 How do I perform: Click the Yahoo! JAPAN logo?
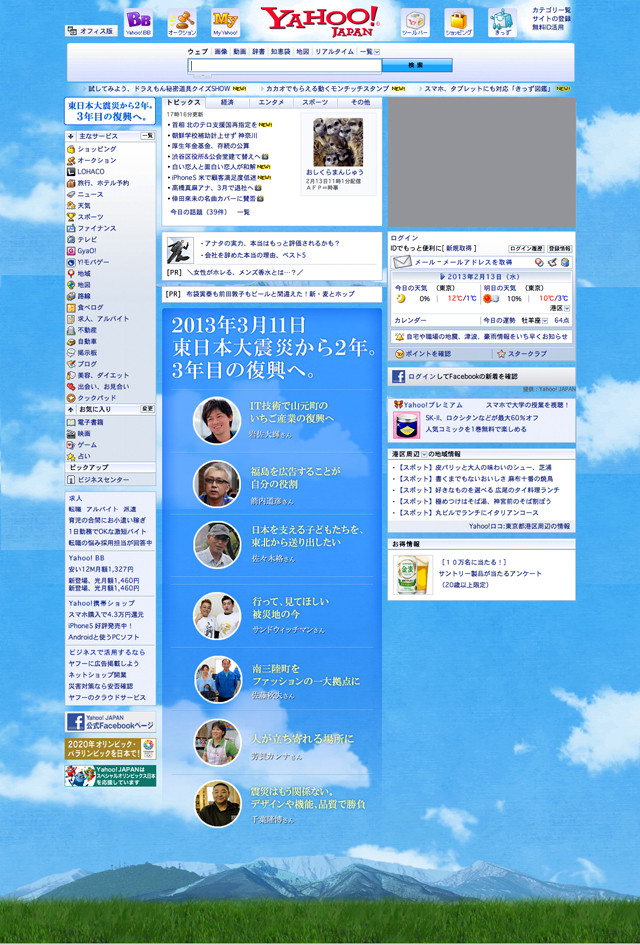(x=320, y=21)
